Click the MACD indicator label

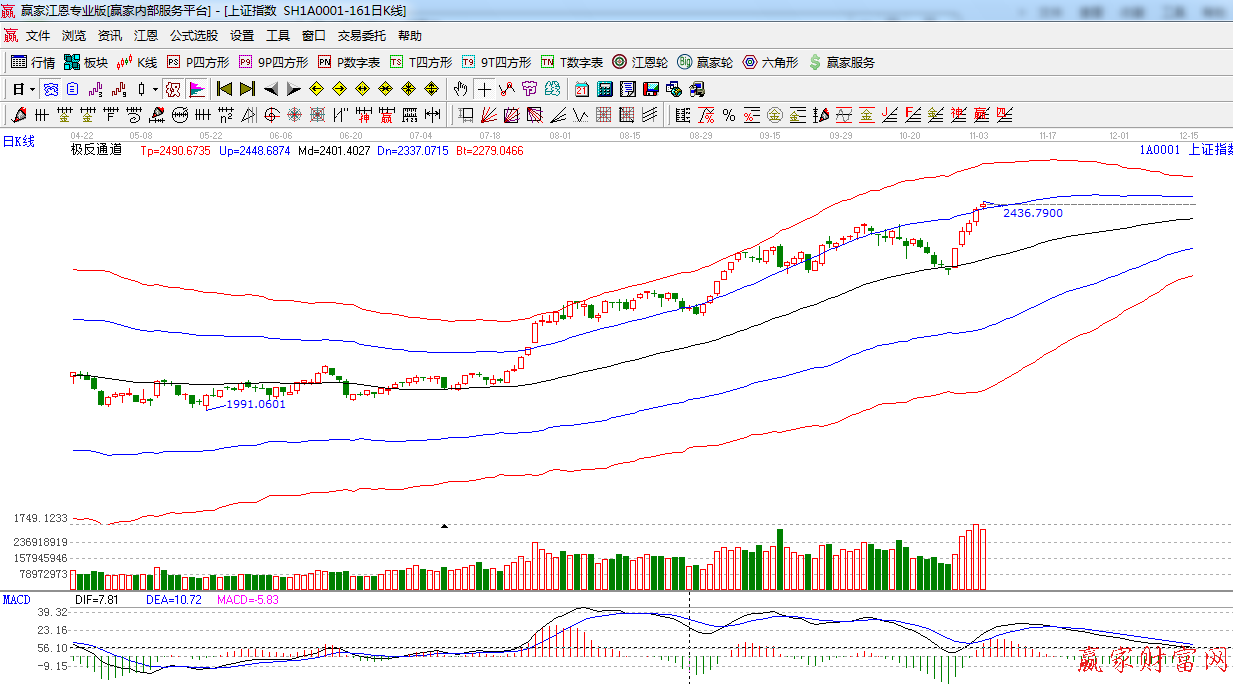16,599
